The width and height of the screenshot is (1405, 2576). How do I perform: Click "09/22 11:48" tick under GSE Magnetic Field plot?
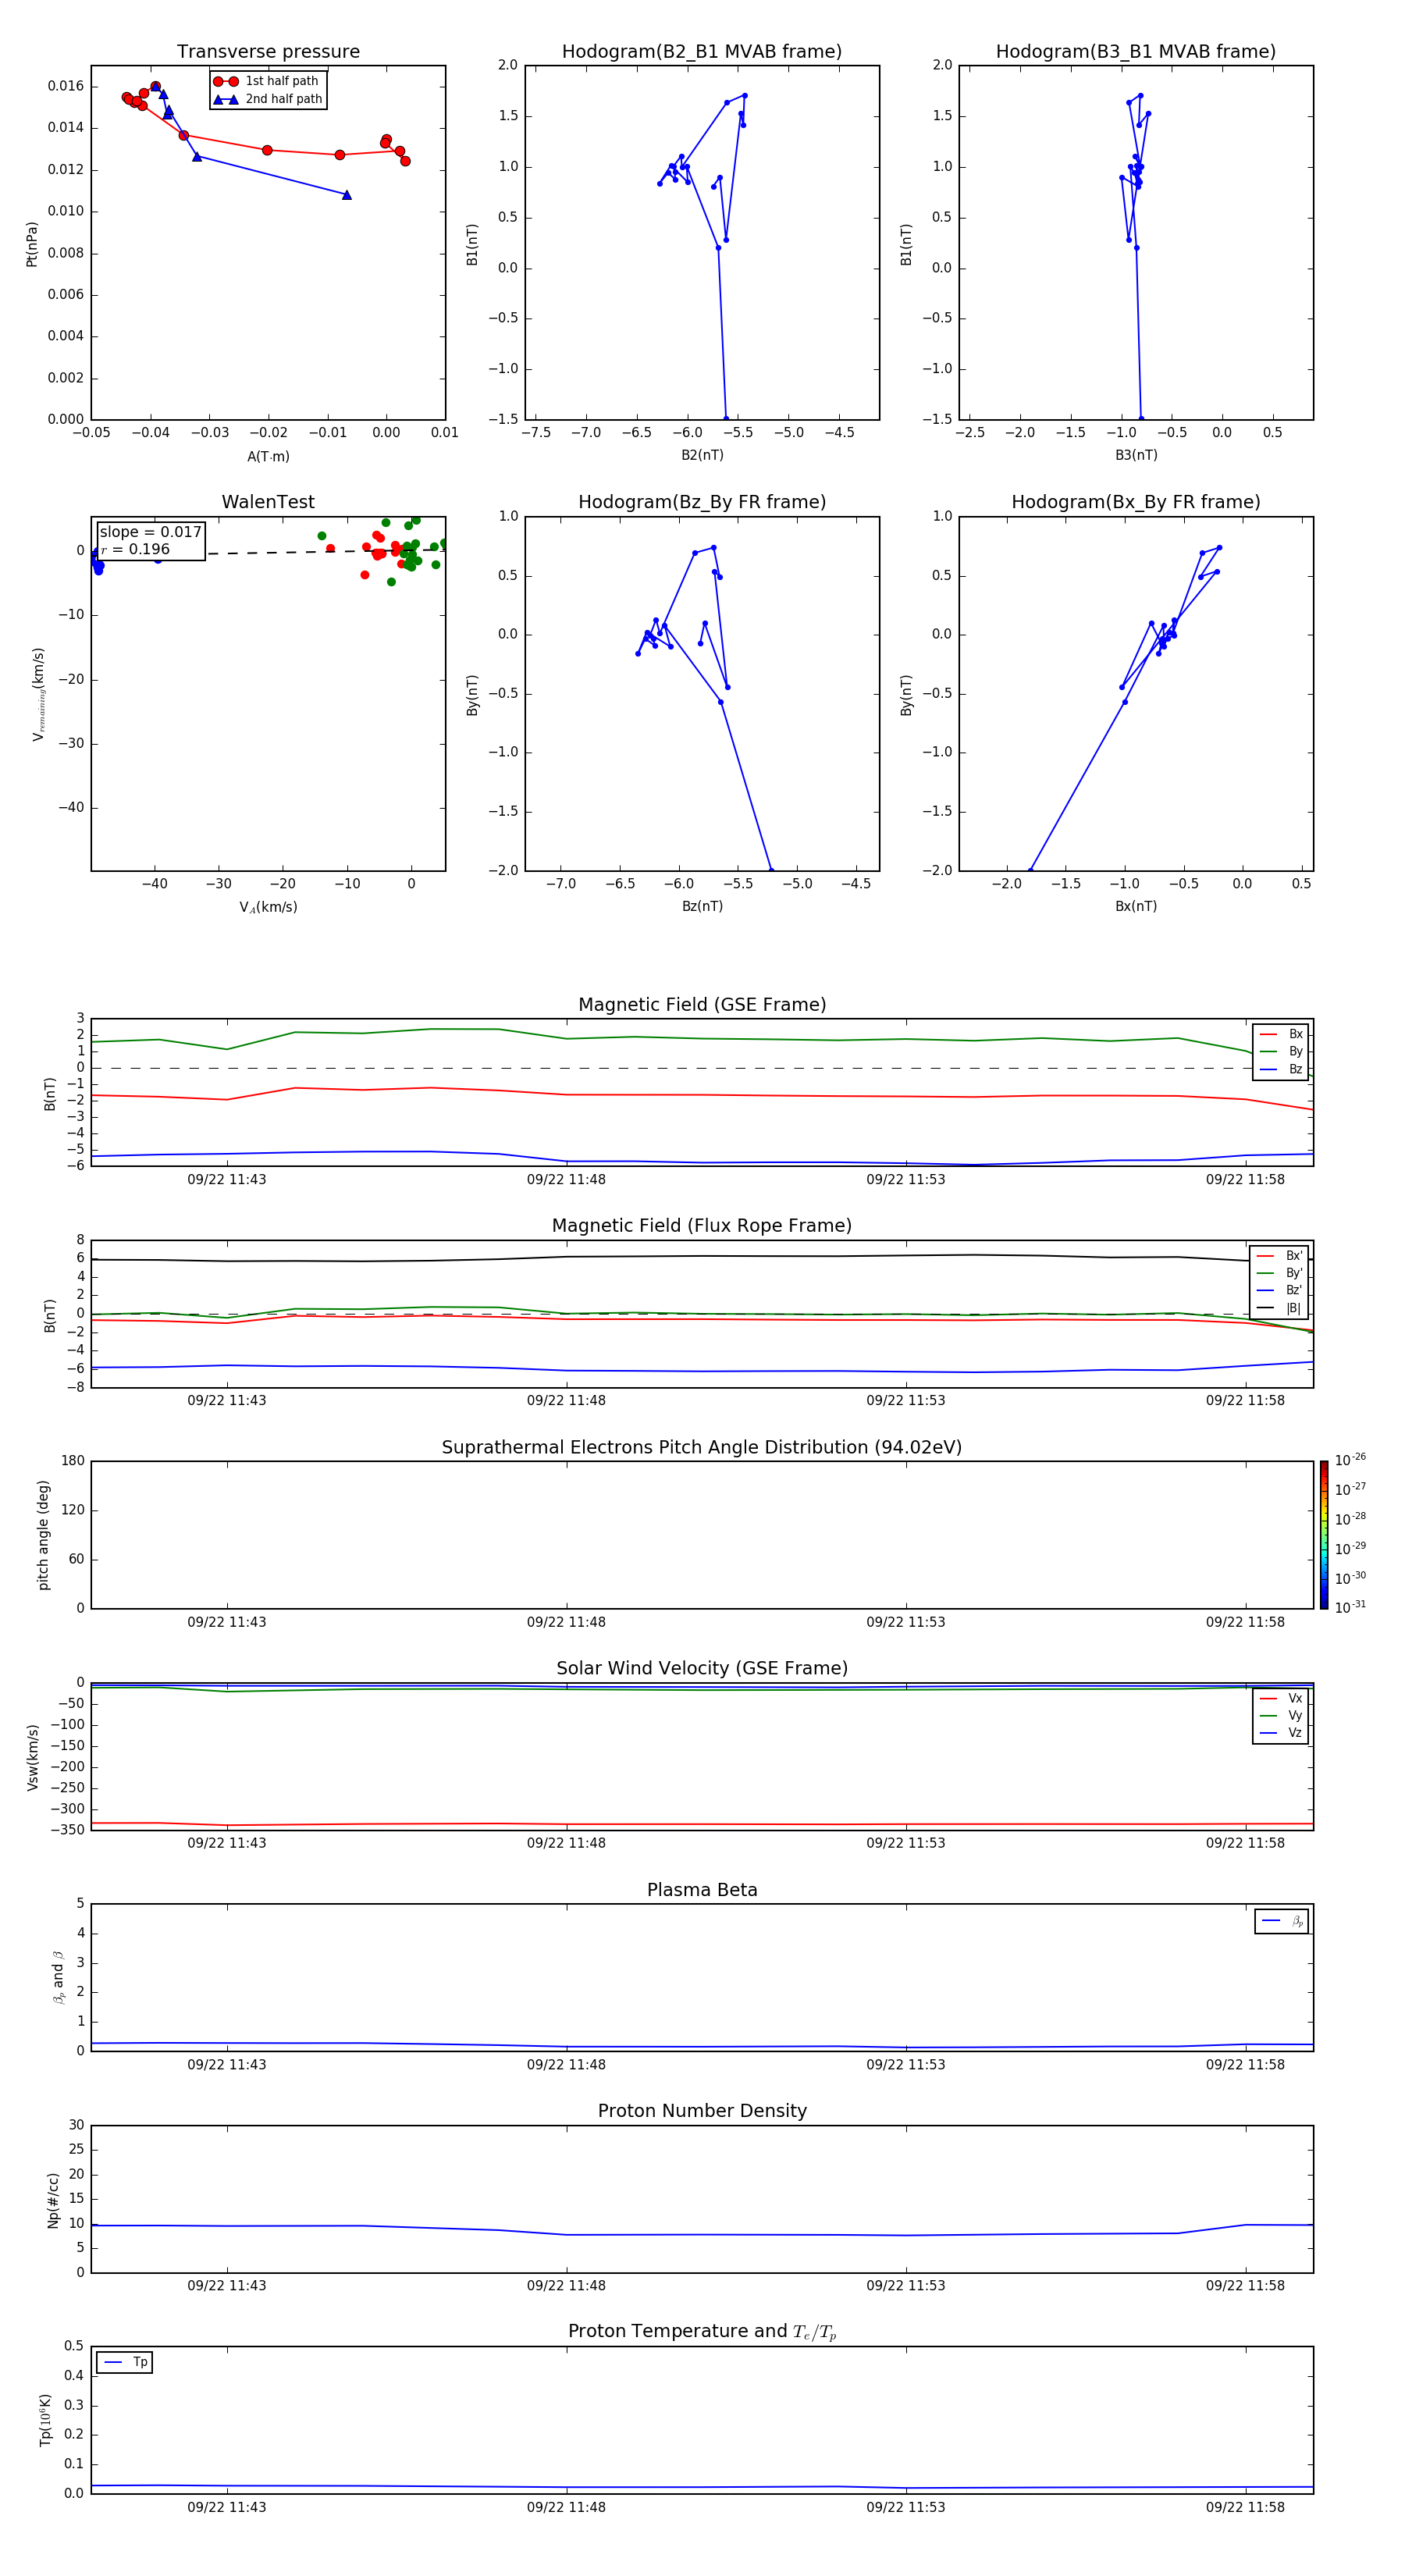pyautogui.click(x=566, y=1180)
